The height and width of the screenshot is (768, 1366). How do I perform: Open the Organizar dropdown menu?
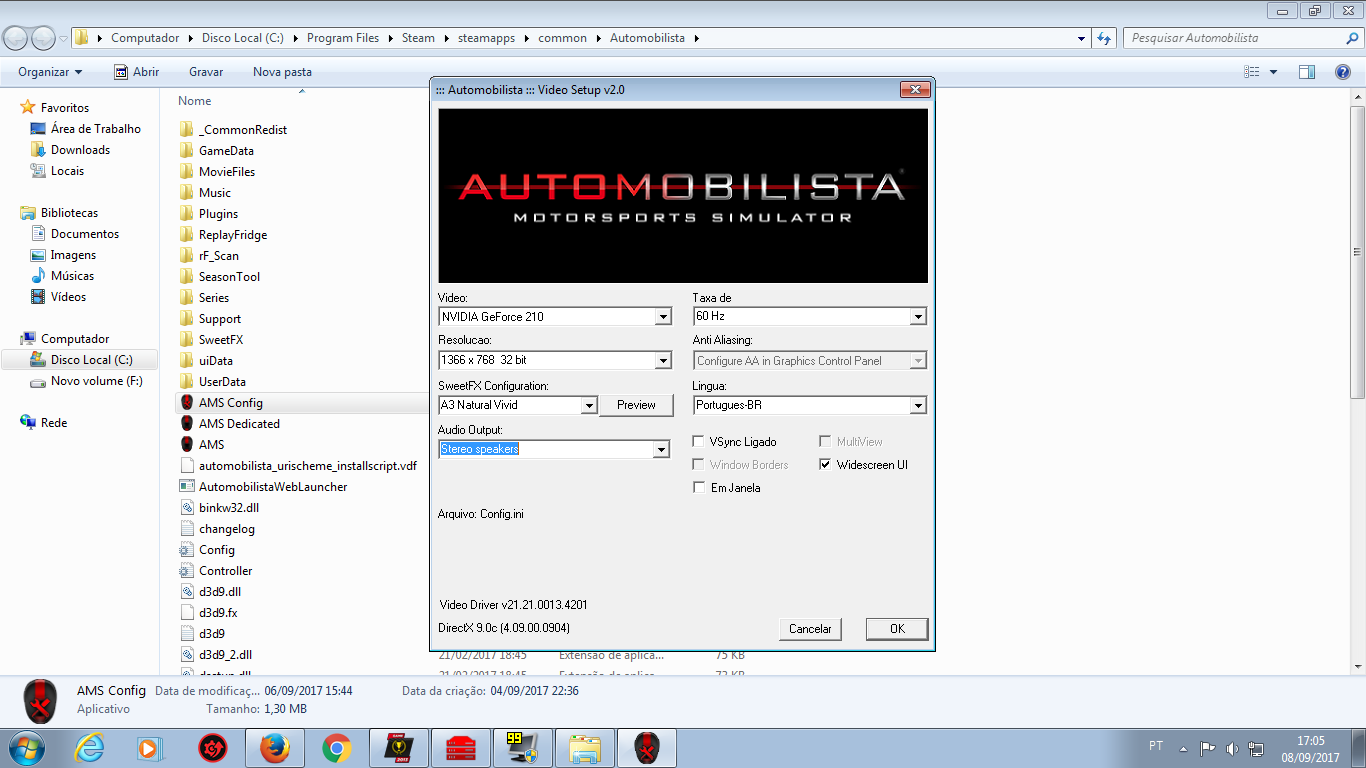[50, 72]
